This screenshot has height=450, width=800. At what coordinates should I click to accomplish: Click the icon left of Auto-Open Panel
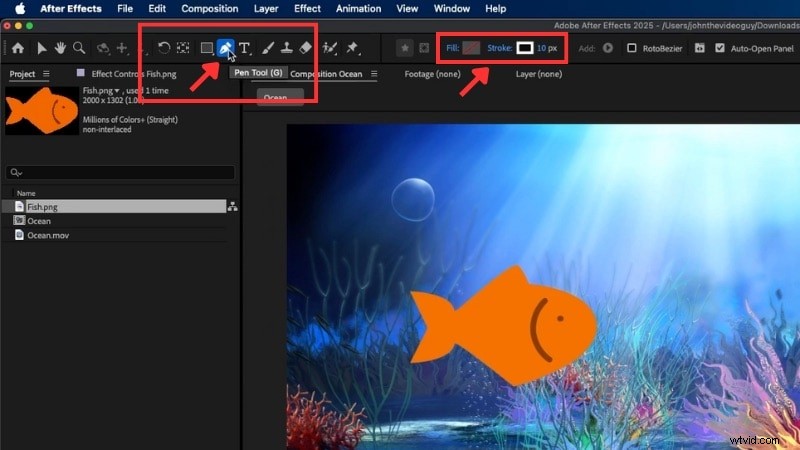(699, 48)
